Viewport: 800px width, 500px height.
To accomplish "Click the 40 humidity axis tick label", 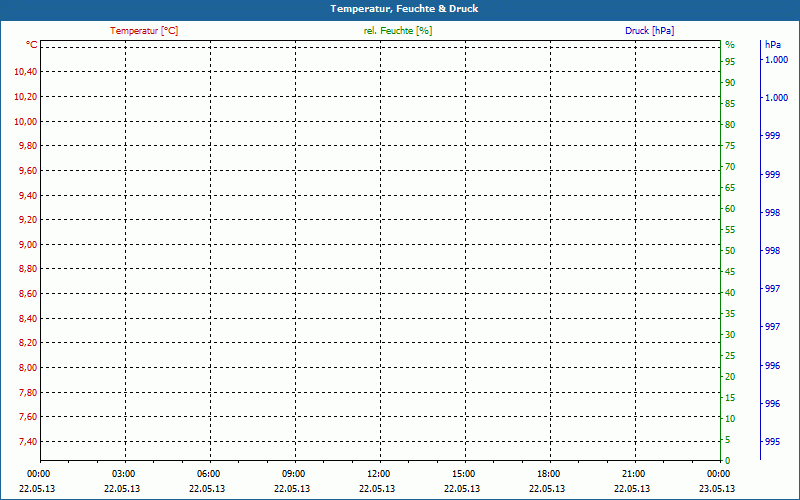I will (x=730, y=293).
